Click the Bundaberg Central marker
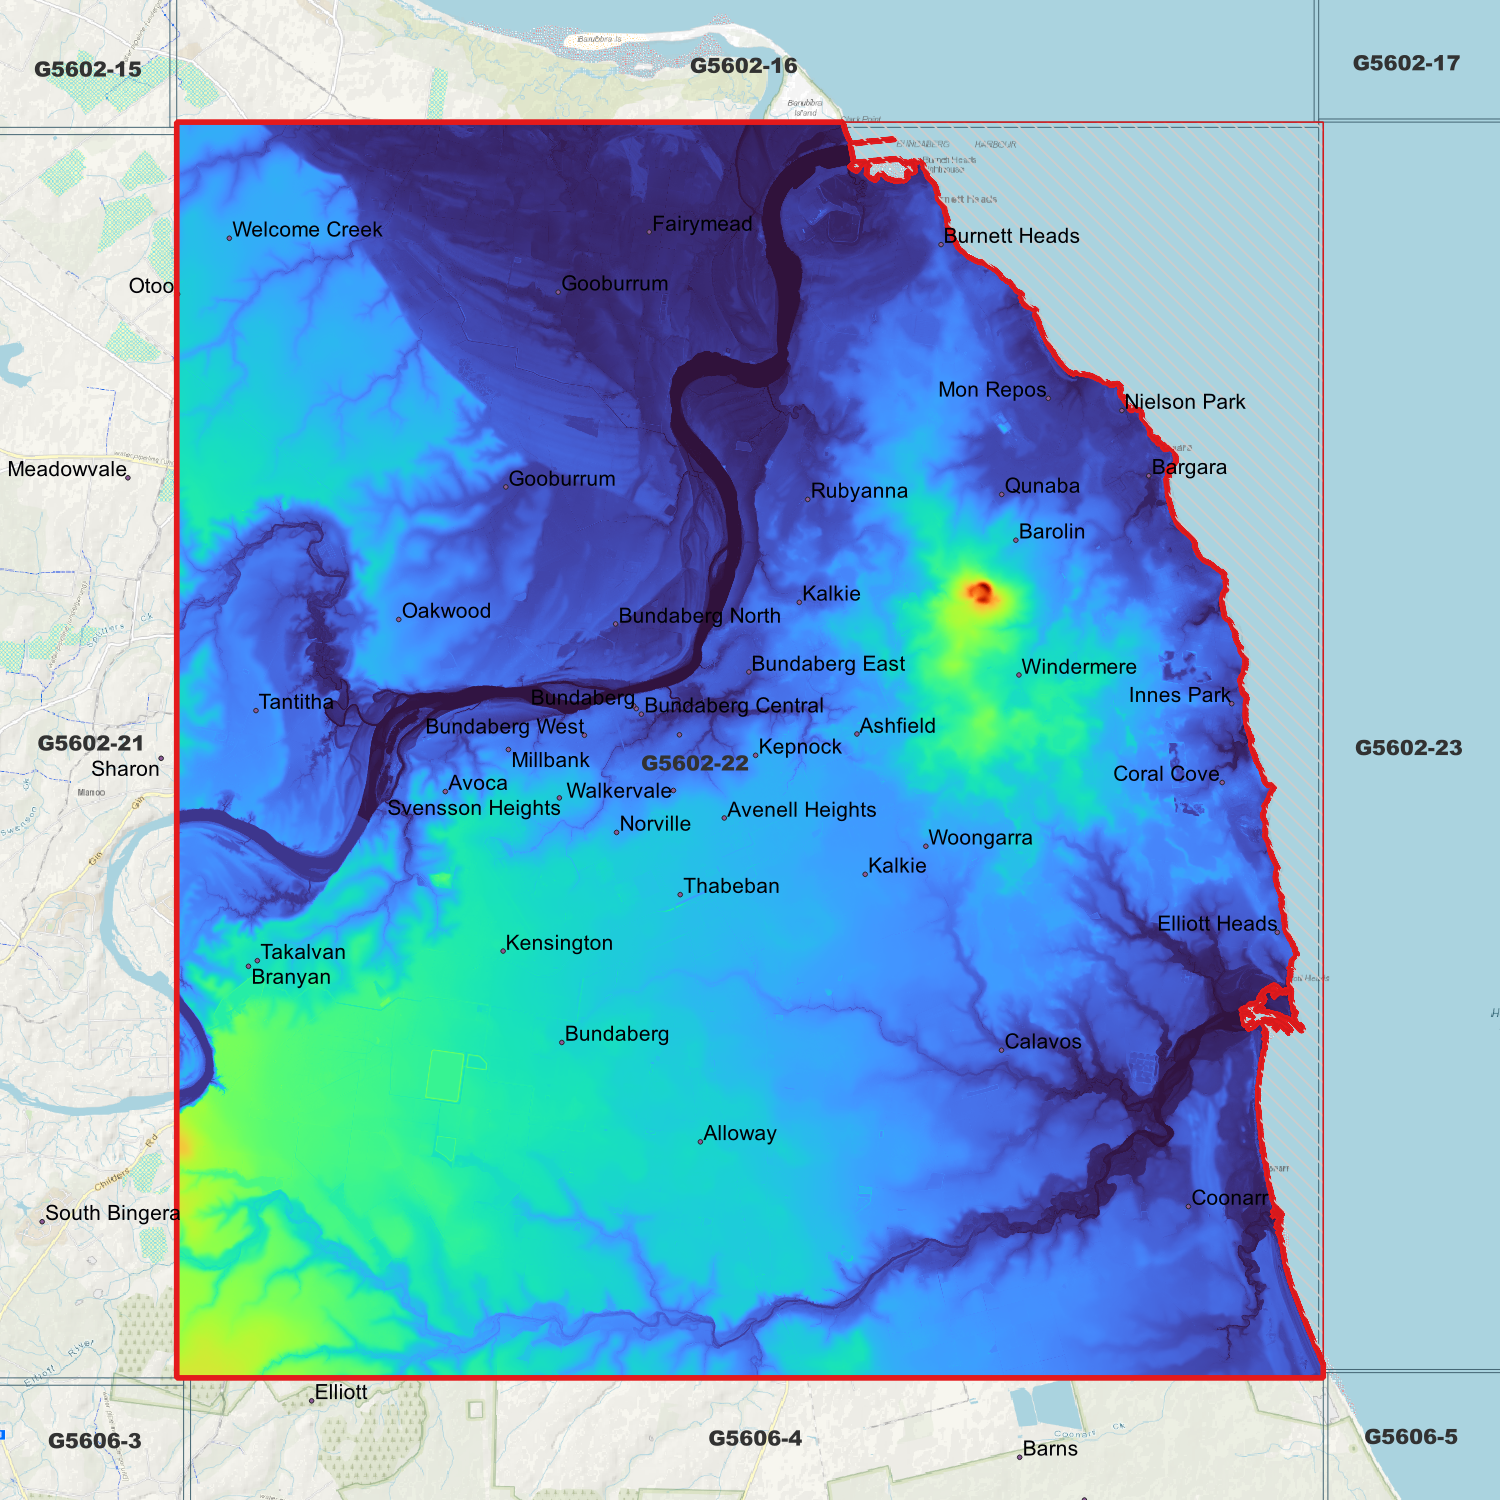This screenshot has height=1500, width=1500. 640,711
